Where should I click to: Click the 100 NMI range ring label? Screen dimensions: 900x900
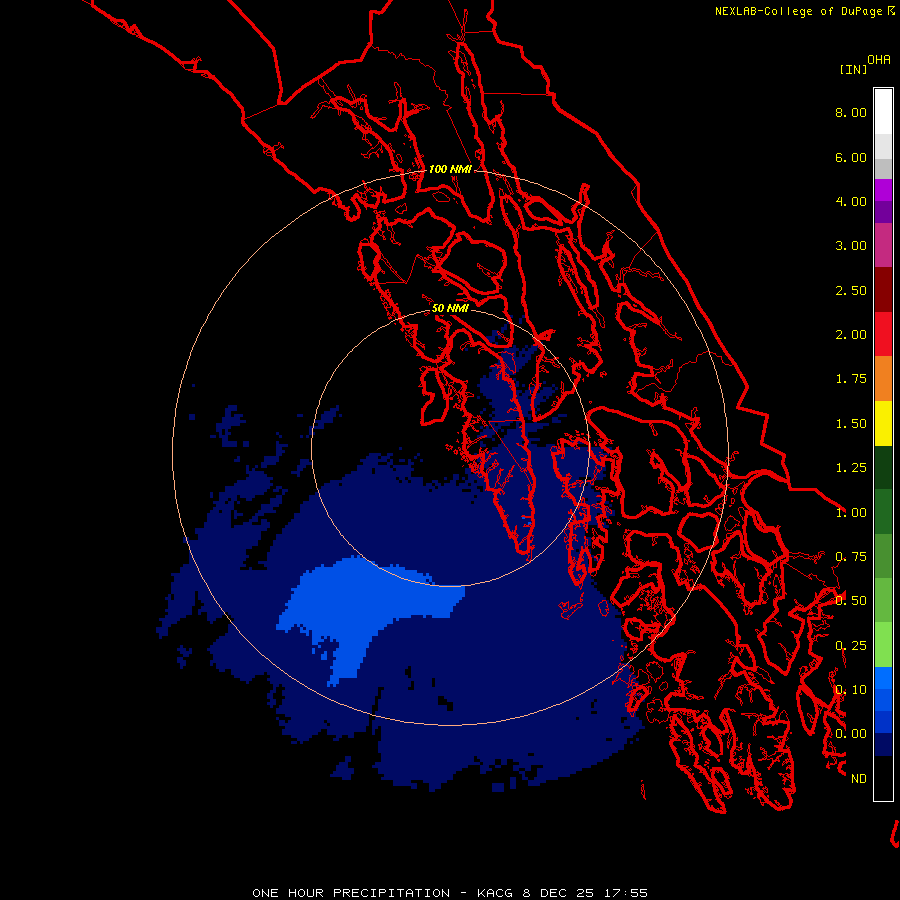click(451, 169)
